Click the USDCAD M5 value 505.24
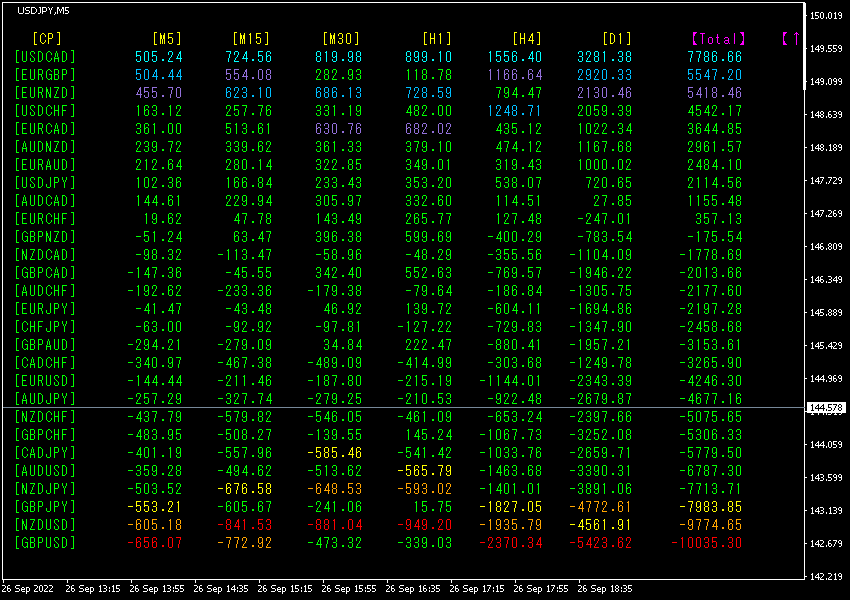 pos(159,57)
